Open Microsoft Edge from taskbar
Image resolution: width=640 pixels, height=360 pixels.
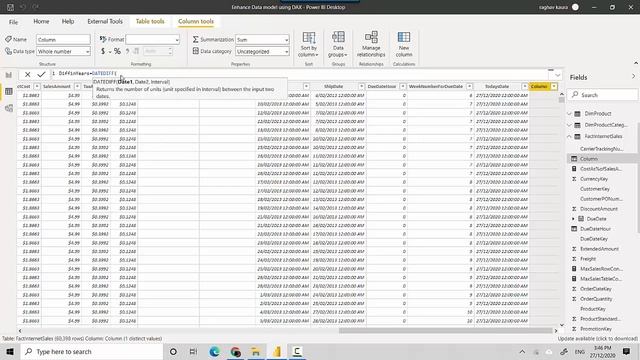[214, 351]
